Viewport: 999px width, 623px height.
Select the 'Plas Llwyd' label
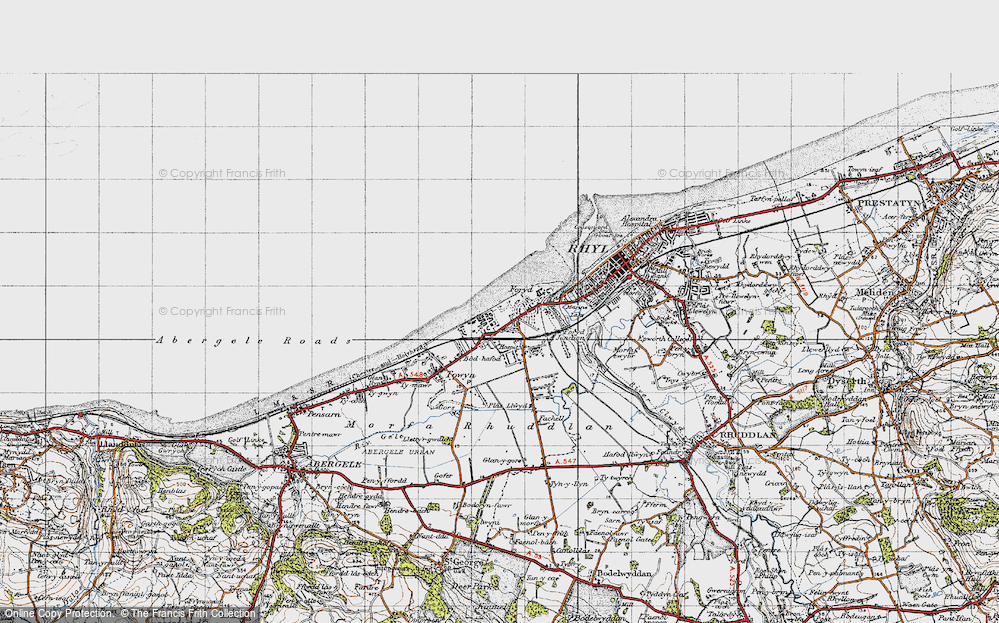point(508,405)
